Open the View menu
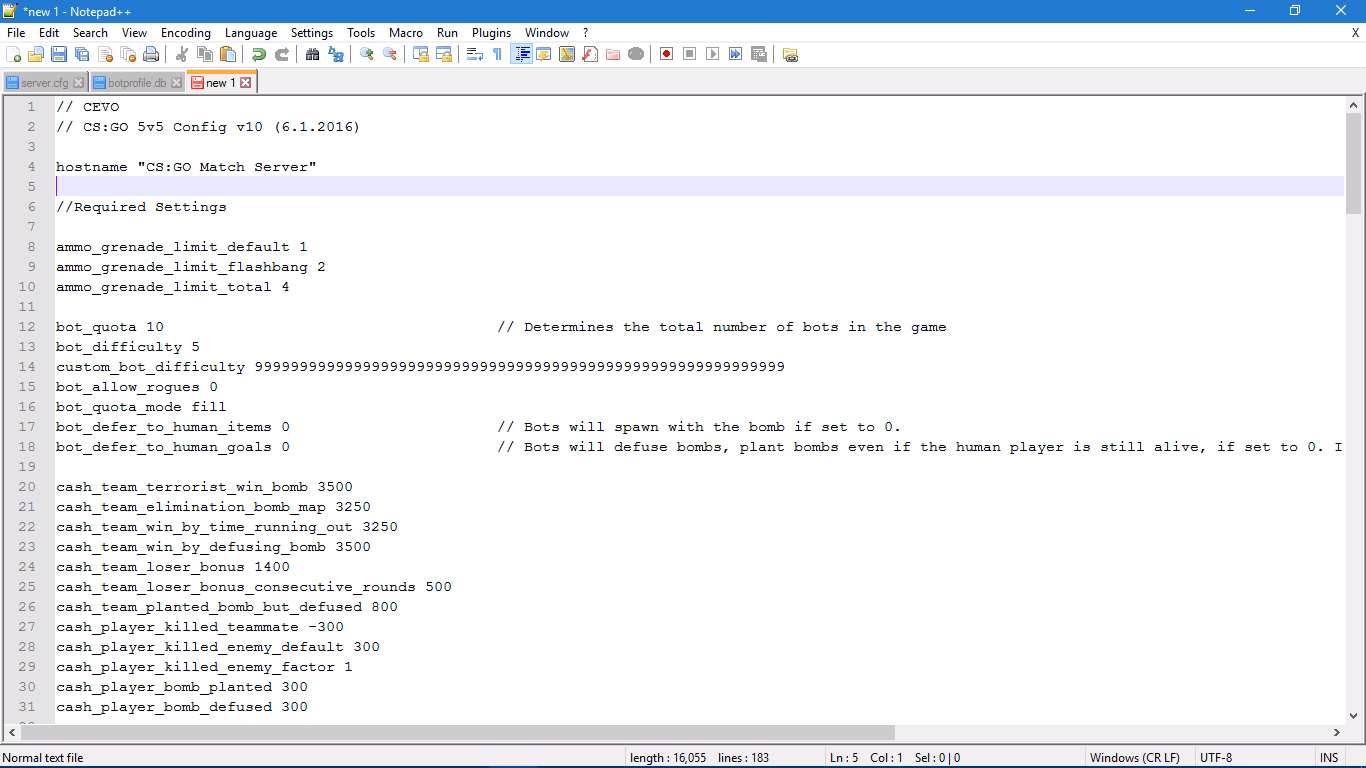Screen dimensions: 1366x768 pos(134,33)
